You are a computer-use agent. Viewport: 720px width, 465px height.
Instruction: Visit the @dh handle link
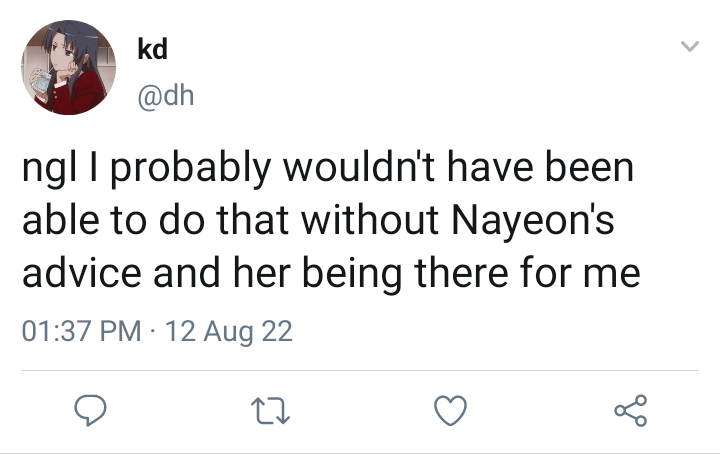pos(166,96)
